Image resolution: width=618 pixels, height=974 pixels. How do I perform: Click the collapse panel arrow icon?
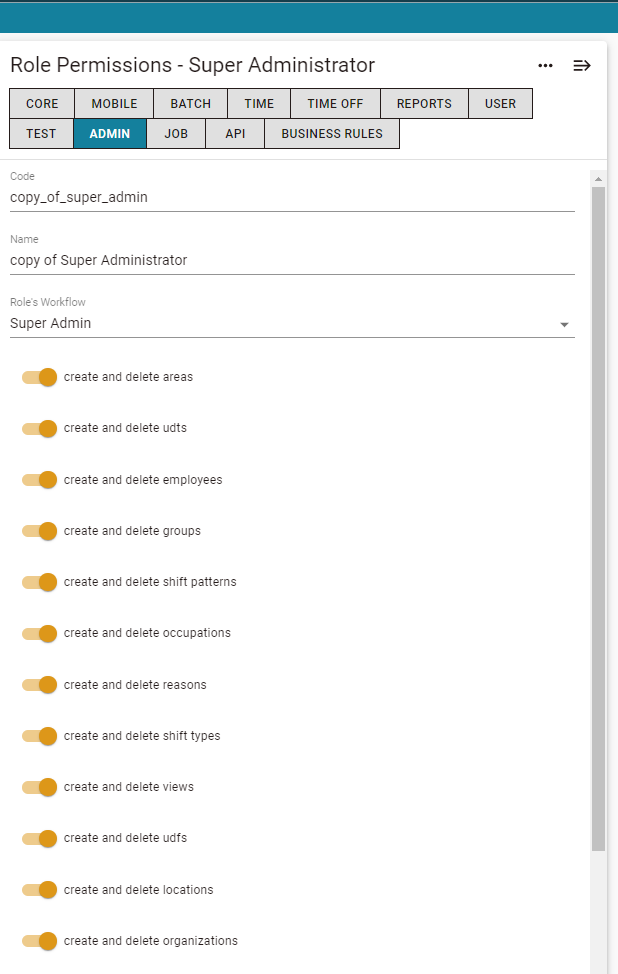coord(581,65)
